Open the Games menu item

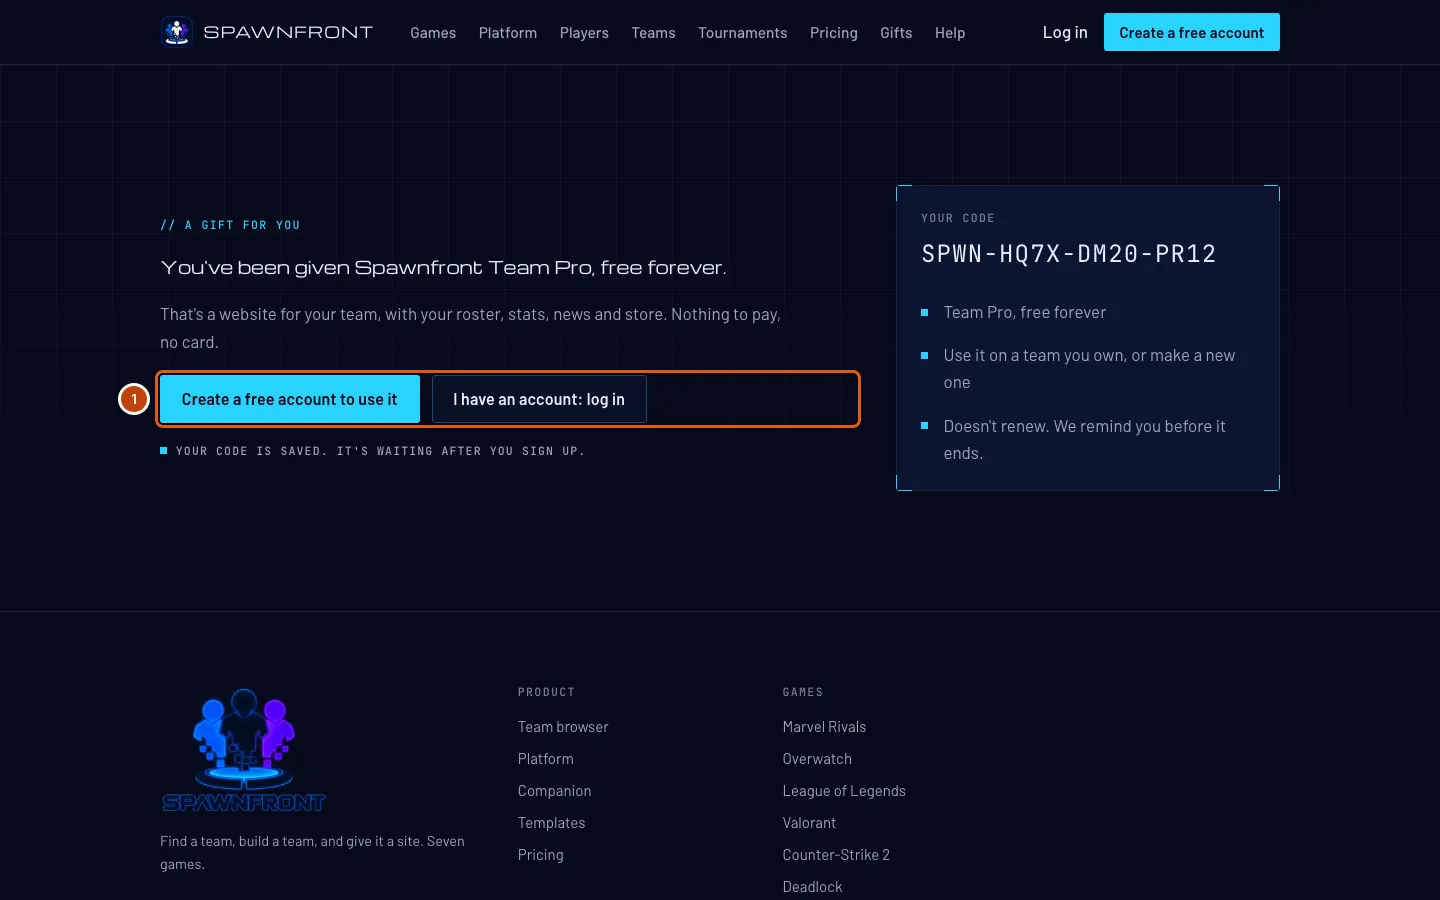click(433, 33)
